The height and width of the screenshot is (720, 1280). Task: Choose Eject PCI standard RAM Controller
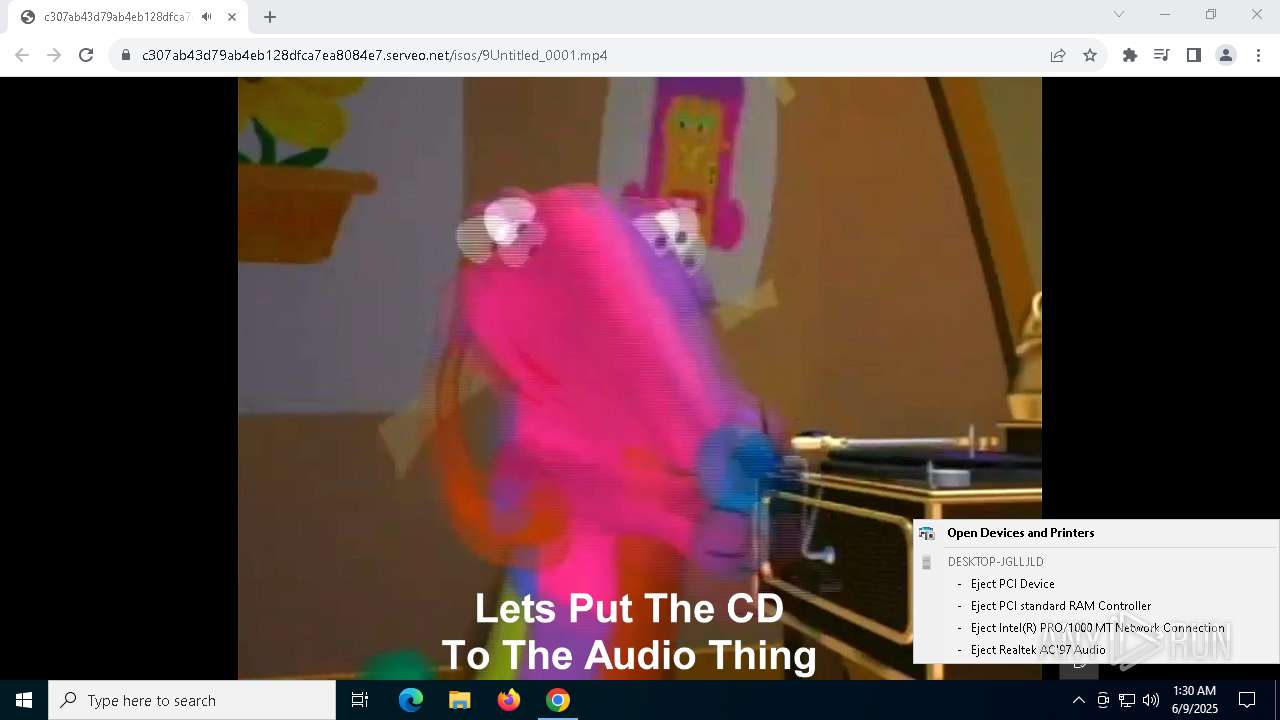[x=1061, y=606]
